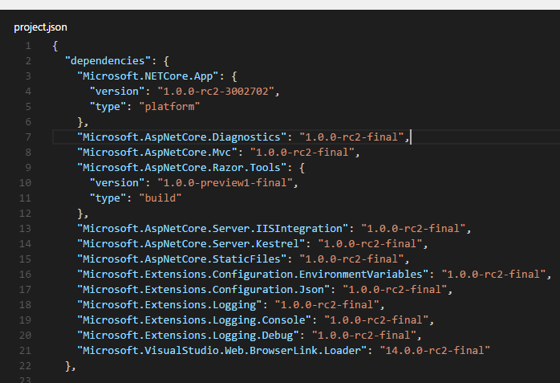Click version value on the Kestrel line

pyautogui.click(x=370, y=244)
